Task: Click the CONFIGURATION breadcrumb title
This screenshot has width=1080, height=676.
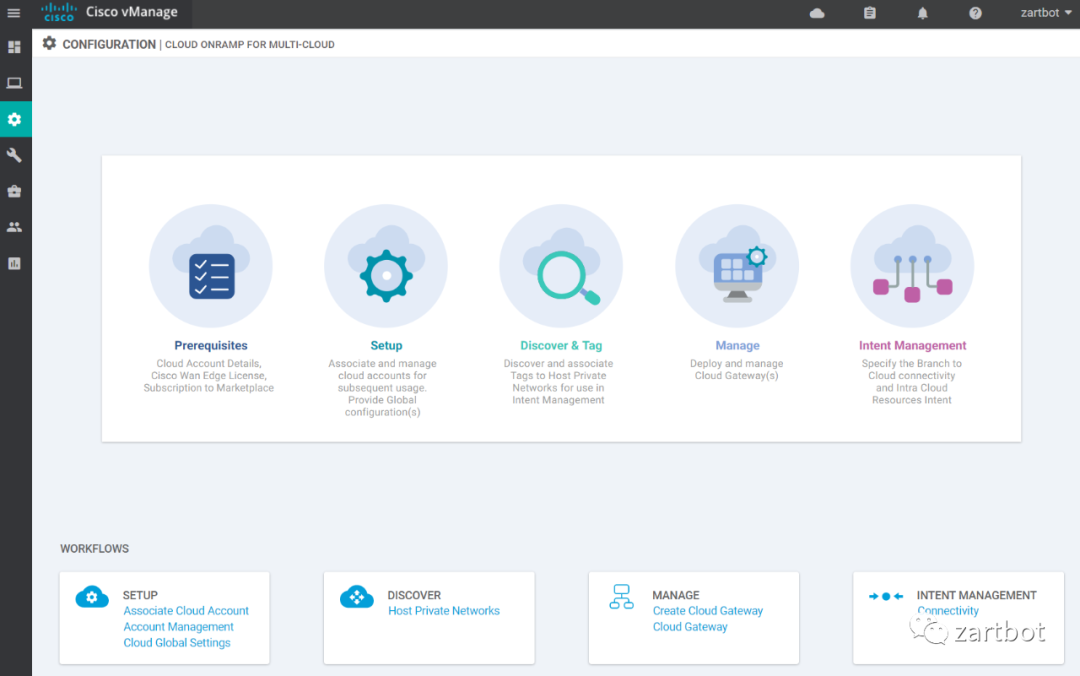Action: [109, 44]
